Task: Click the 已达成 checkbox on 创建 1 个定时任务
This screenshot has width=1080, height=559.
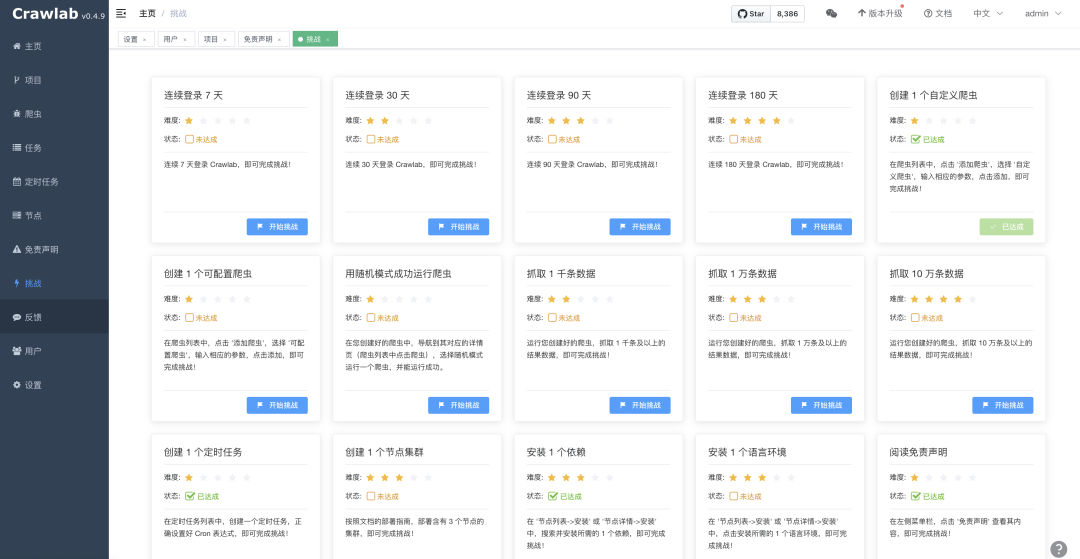Action: pyautogui.click(x=189, y=496)
